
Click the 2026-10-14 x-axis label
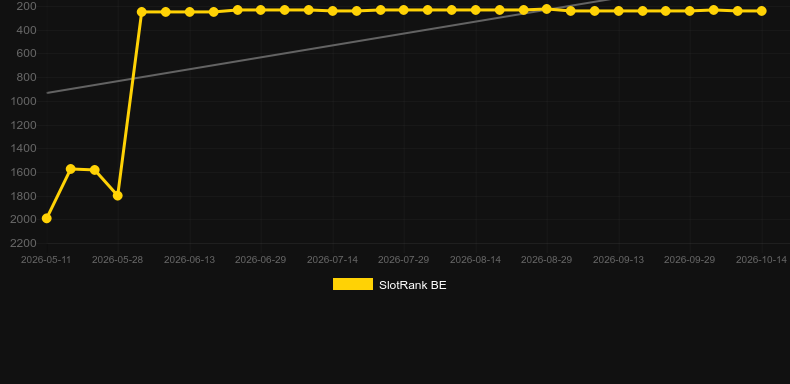761,260
